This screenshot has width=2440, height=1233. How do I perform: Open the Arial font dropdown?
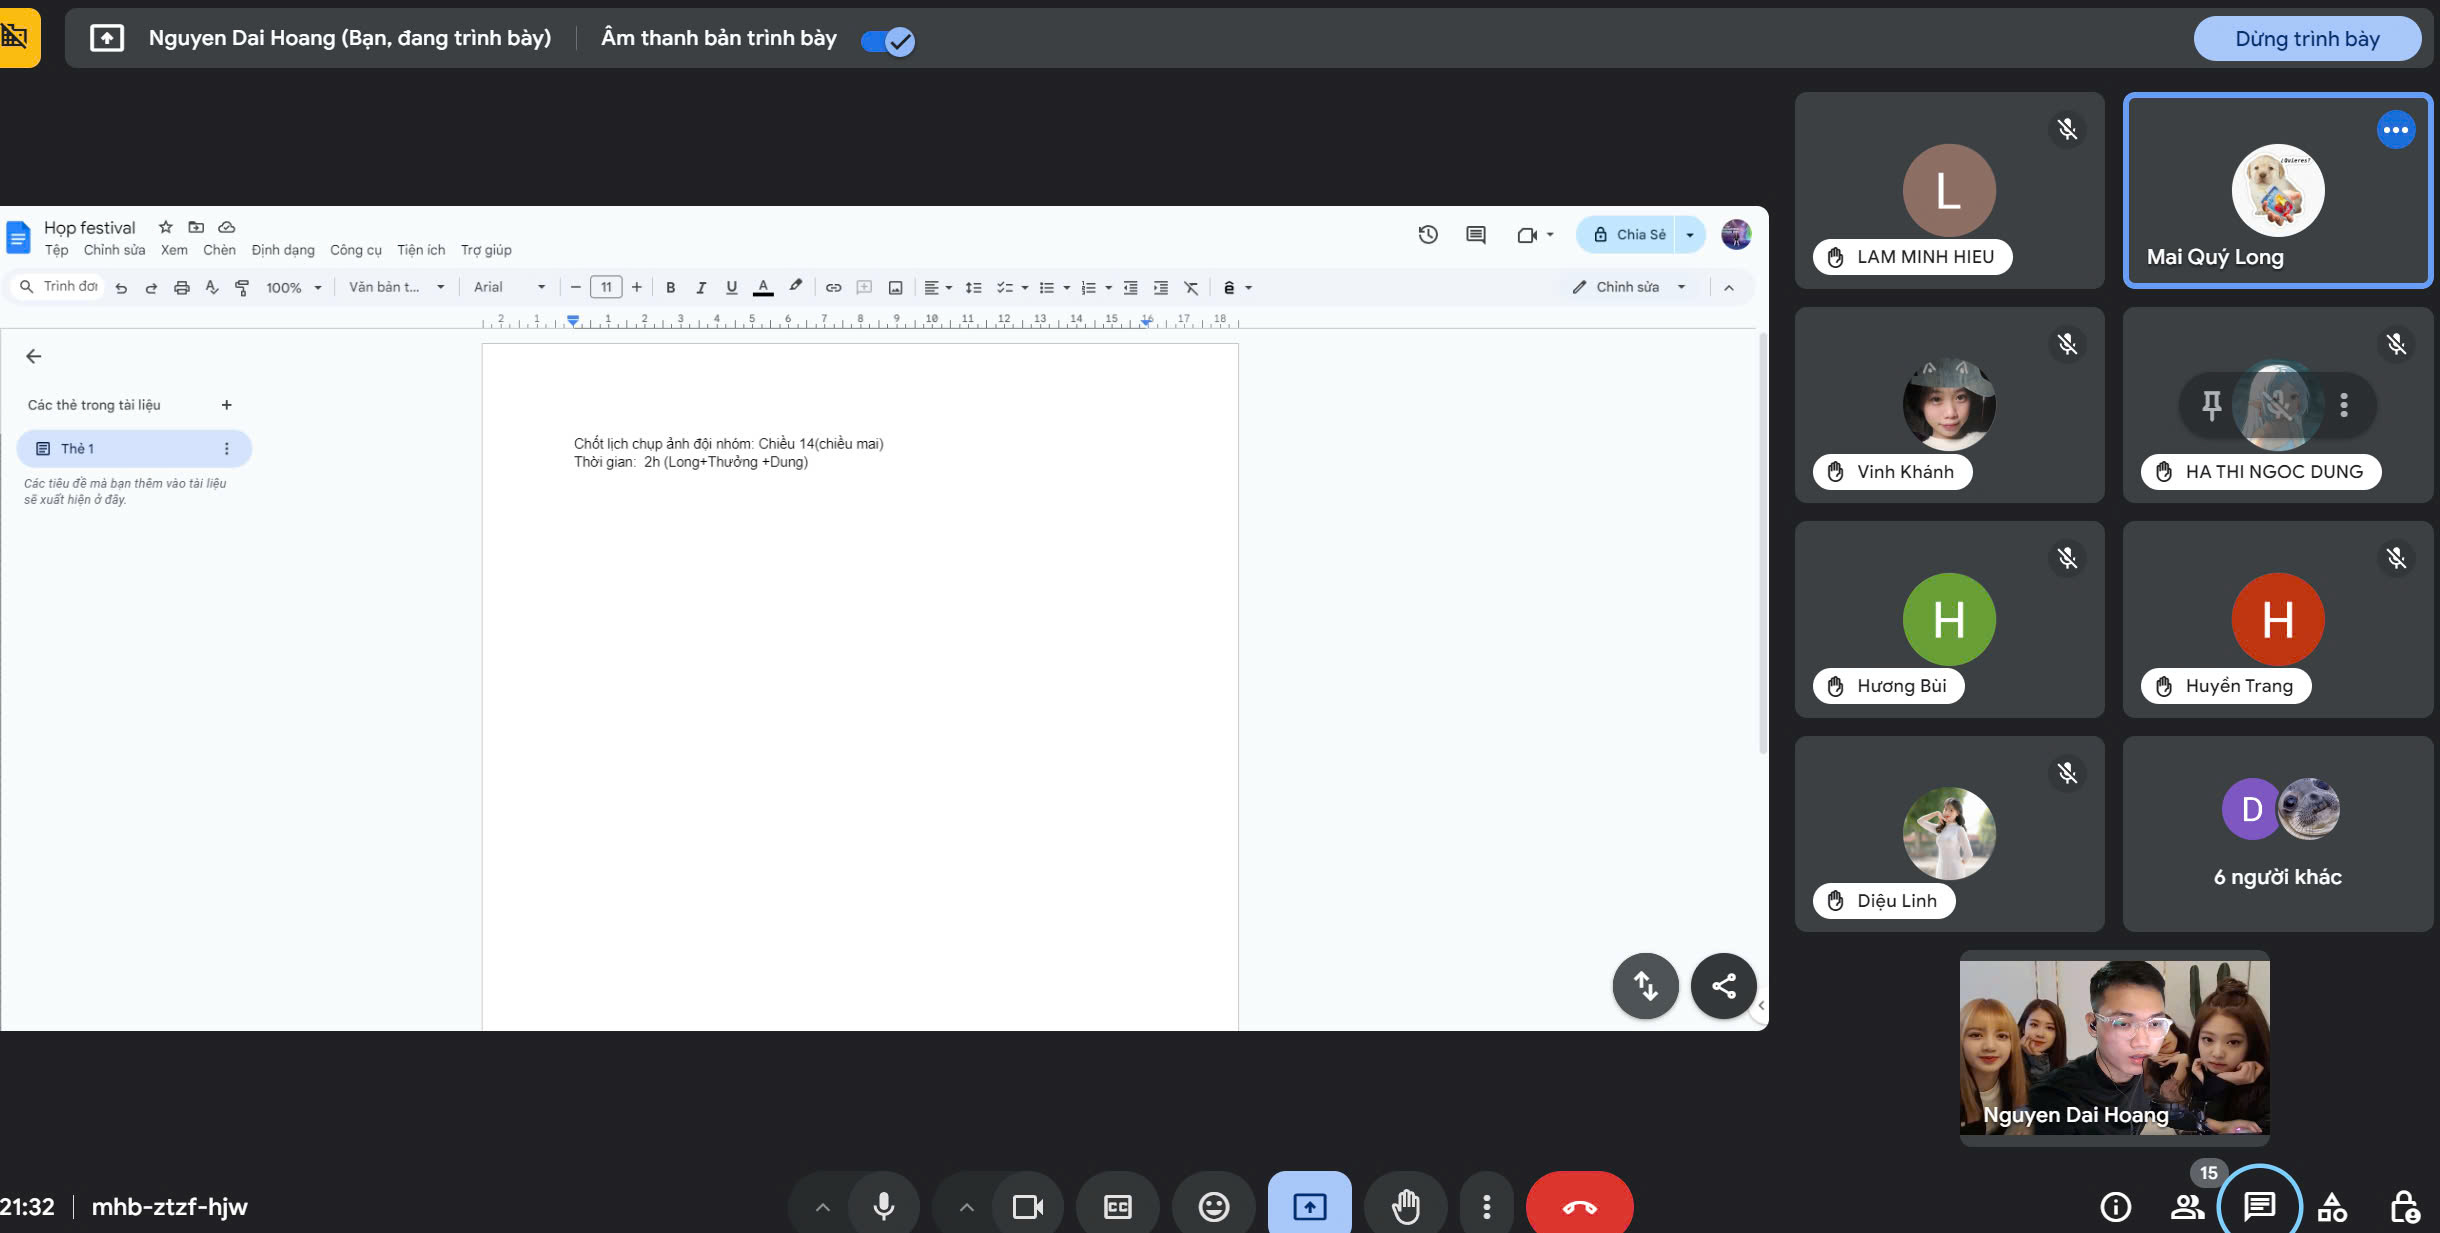pos(509,287)
